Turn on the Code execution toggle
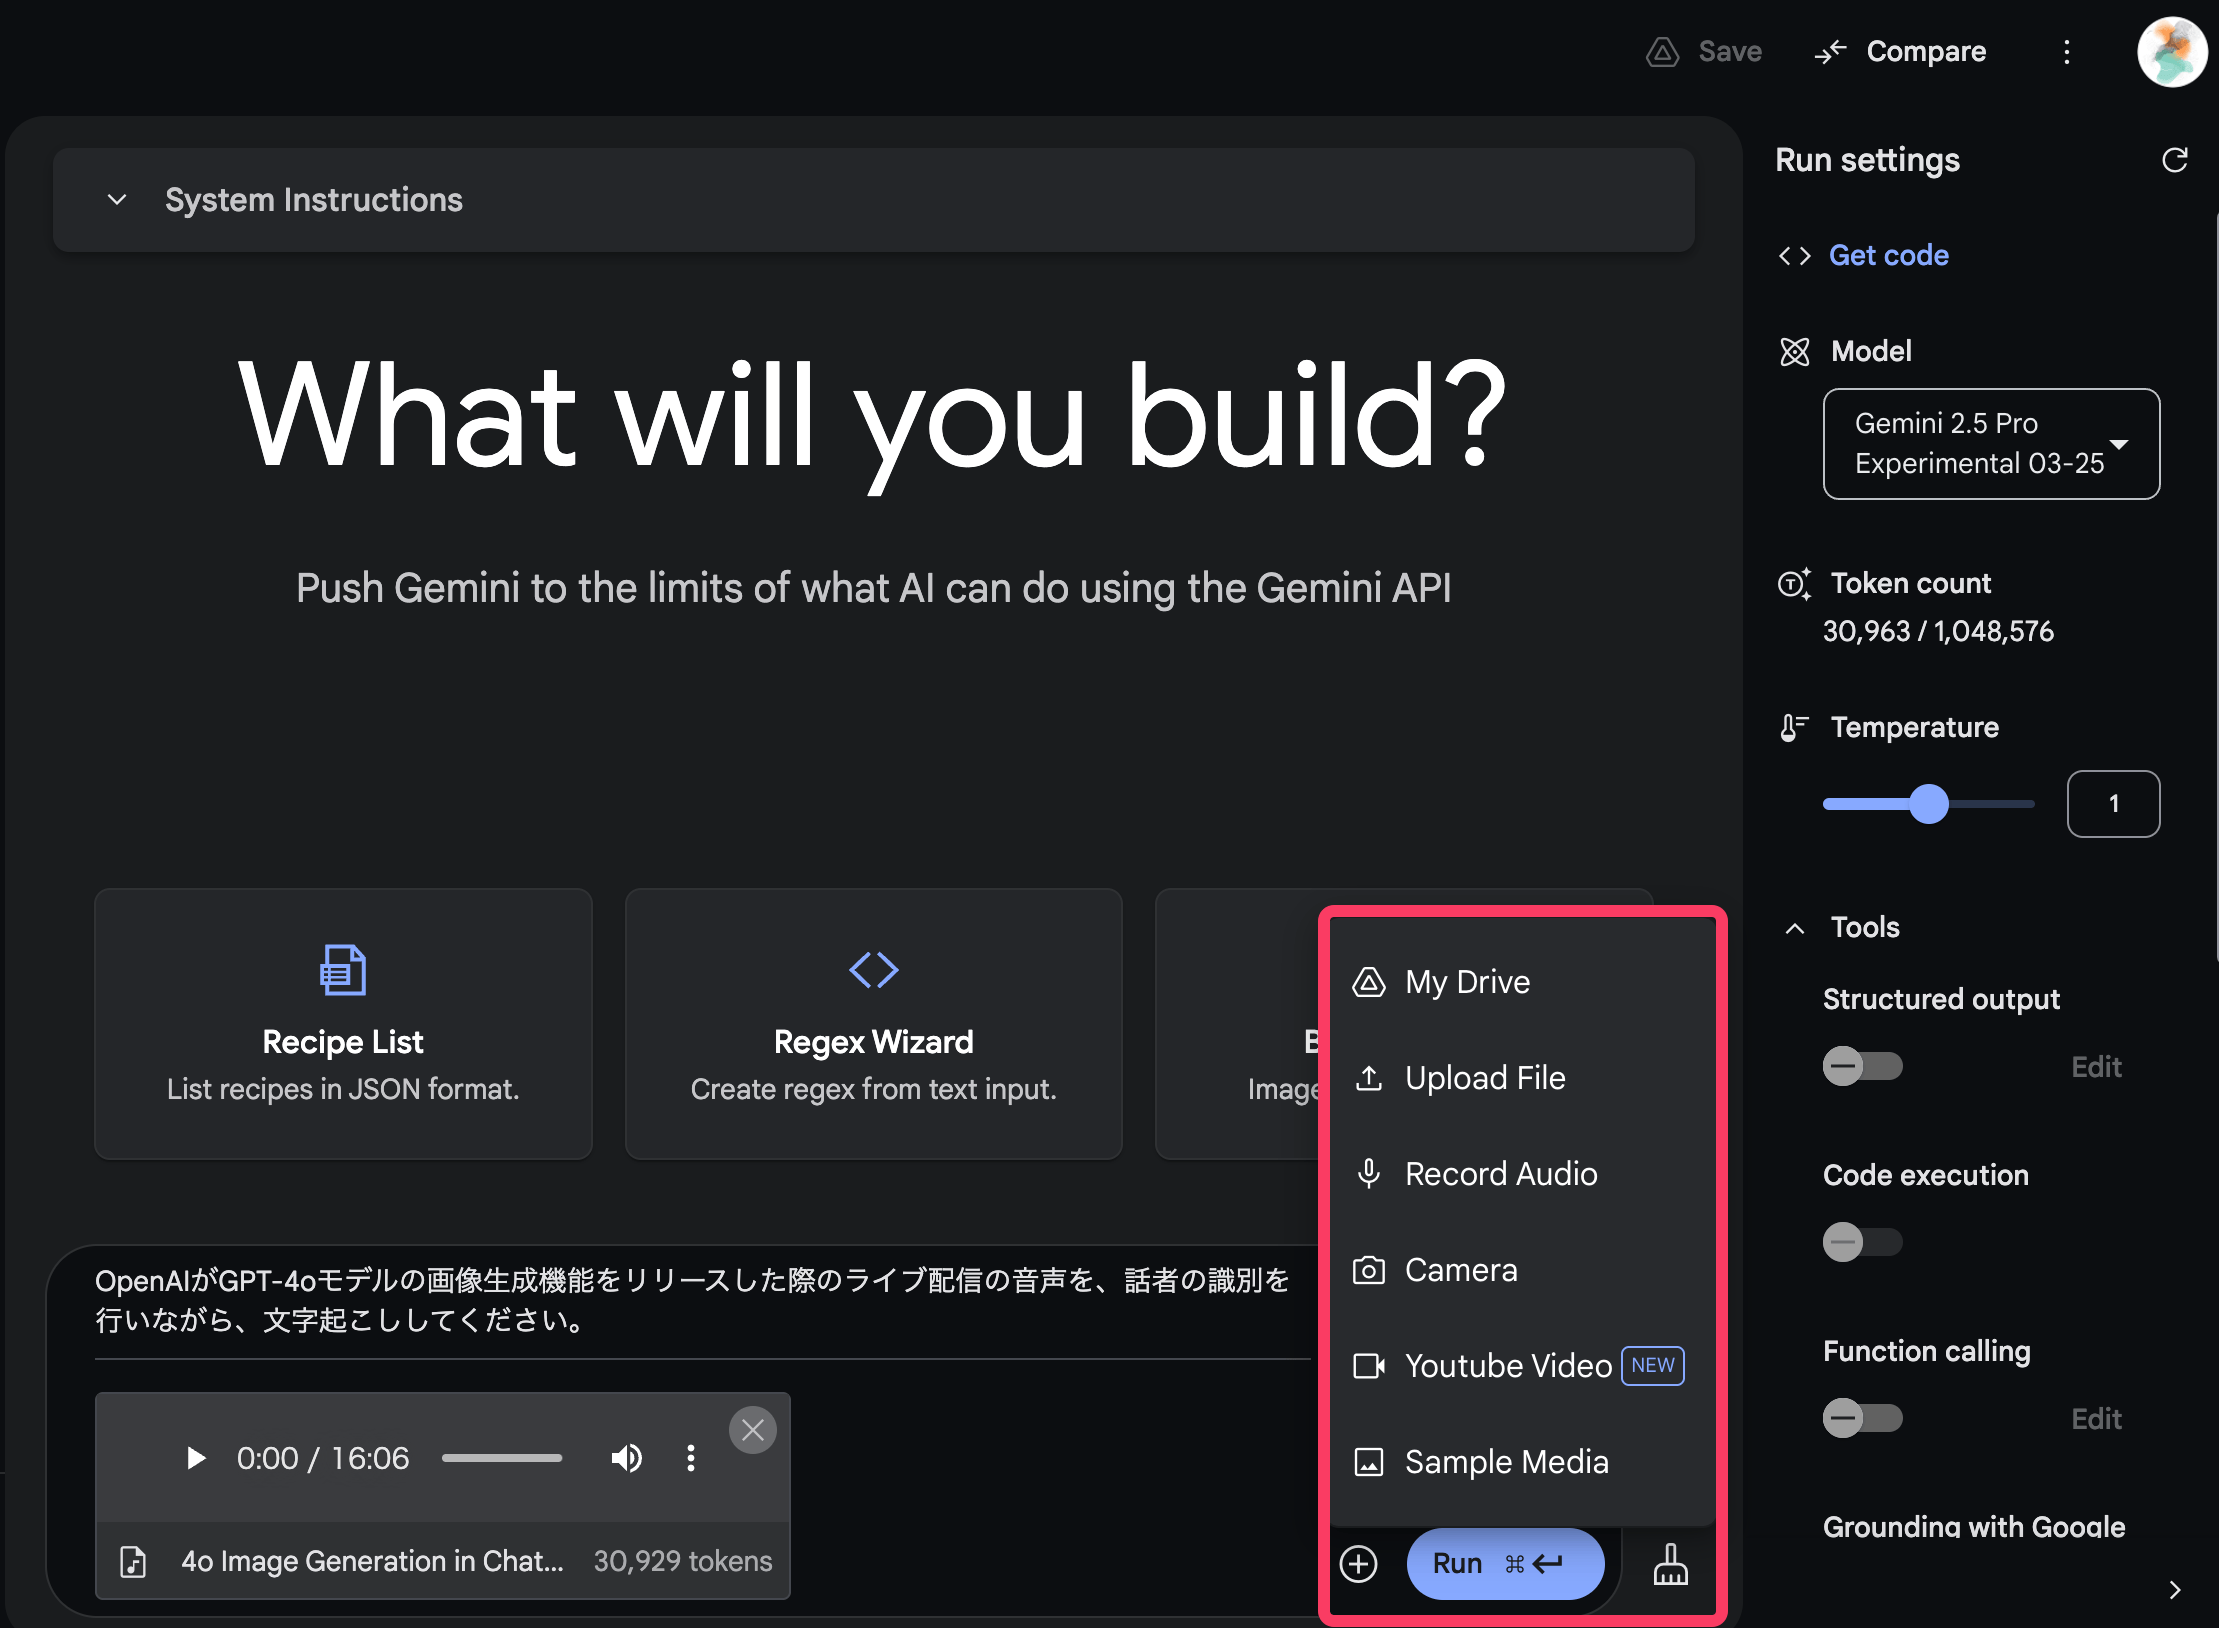Viewport: 2219px width, 1628px height. (1861, 1242)
